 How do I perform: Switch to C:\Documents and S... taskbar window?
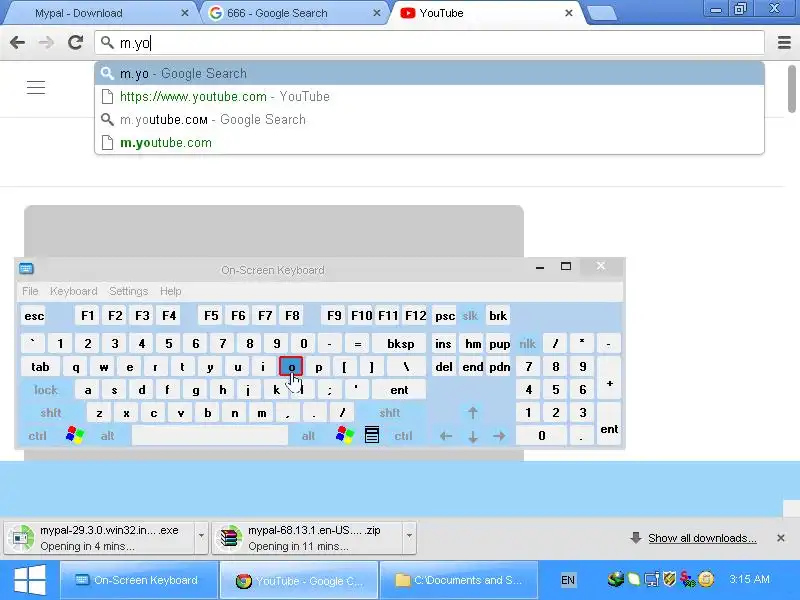458,580
